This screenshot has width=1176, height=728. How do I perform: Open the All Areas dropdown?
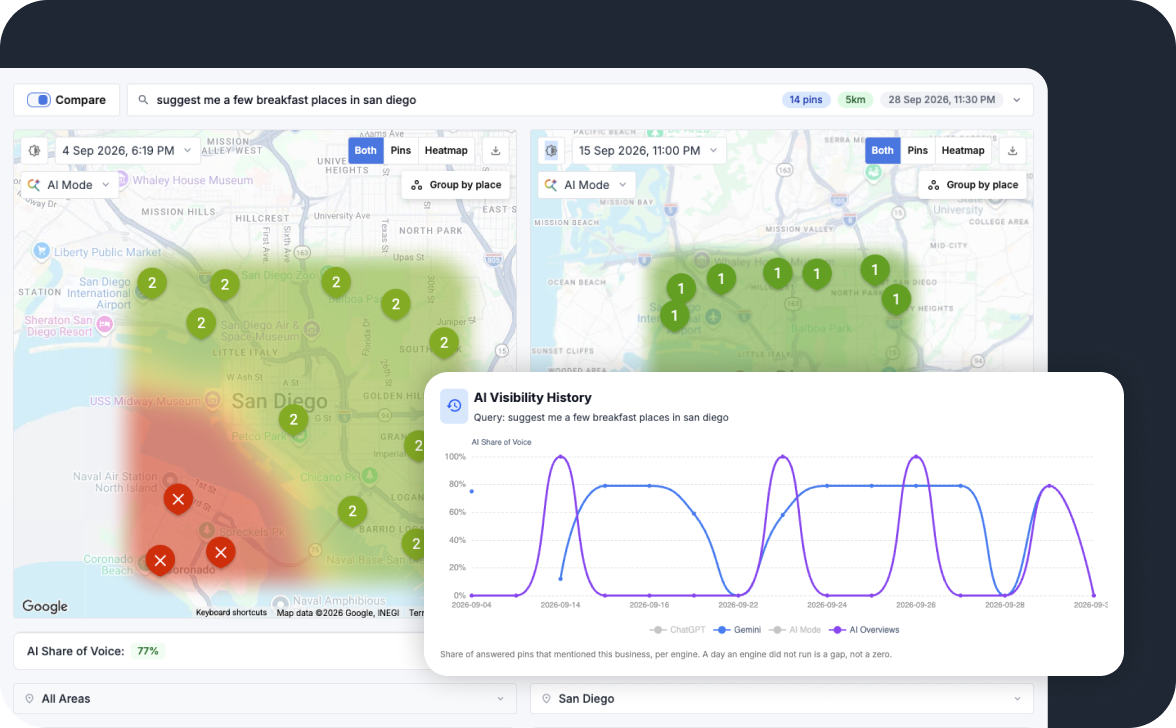tap(265, 699)
